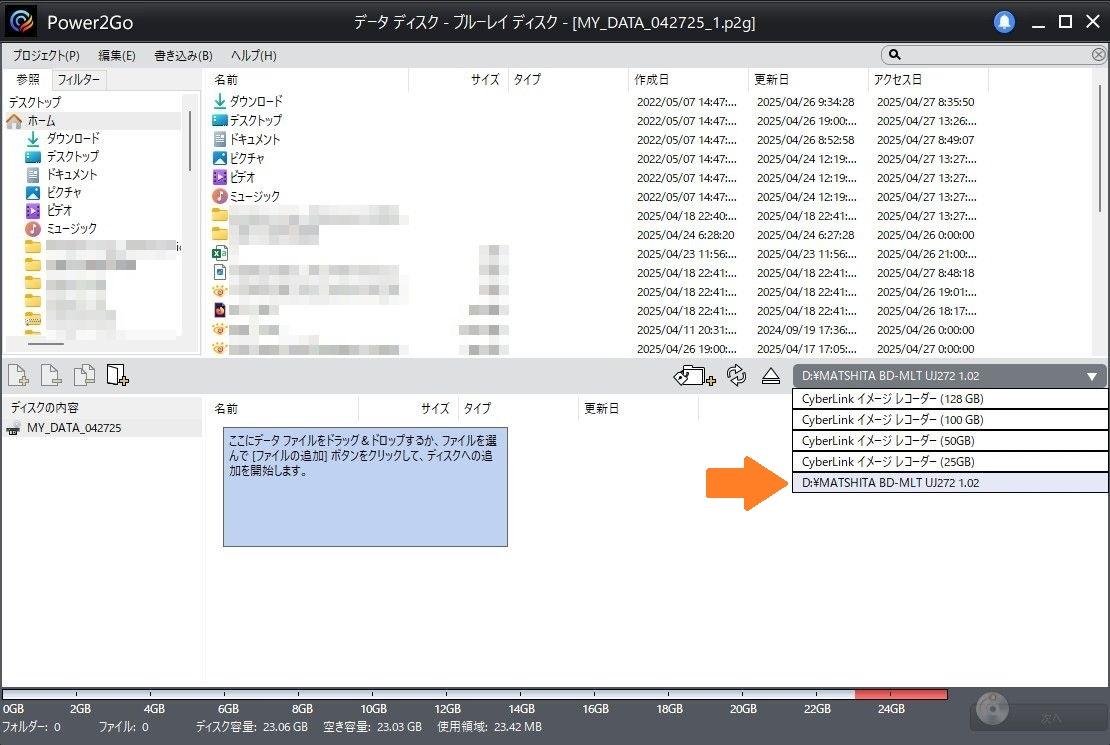
Task: Click the 2025/04/27 8:35:50 access cell
Action: pyautogui.click(x=925, y=102)
